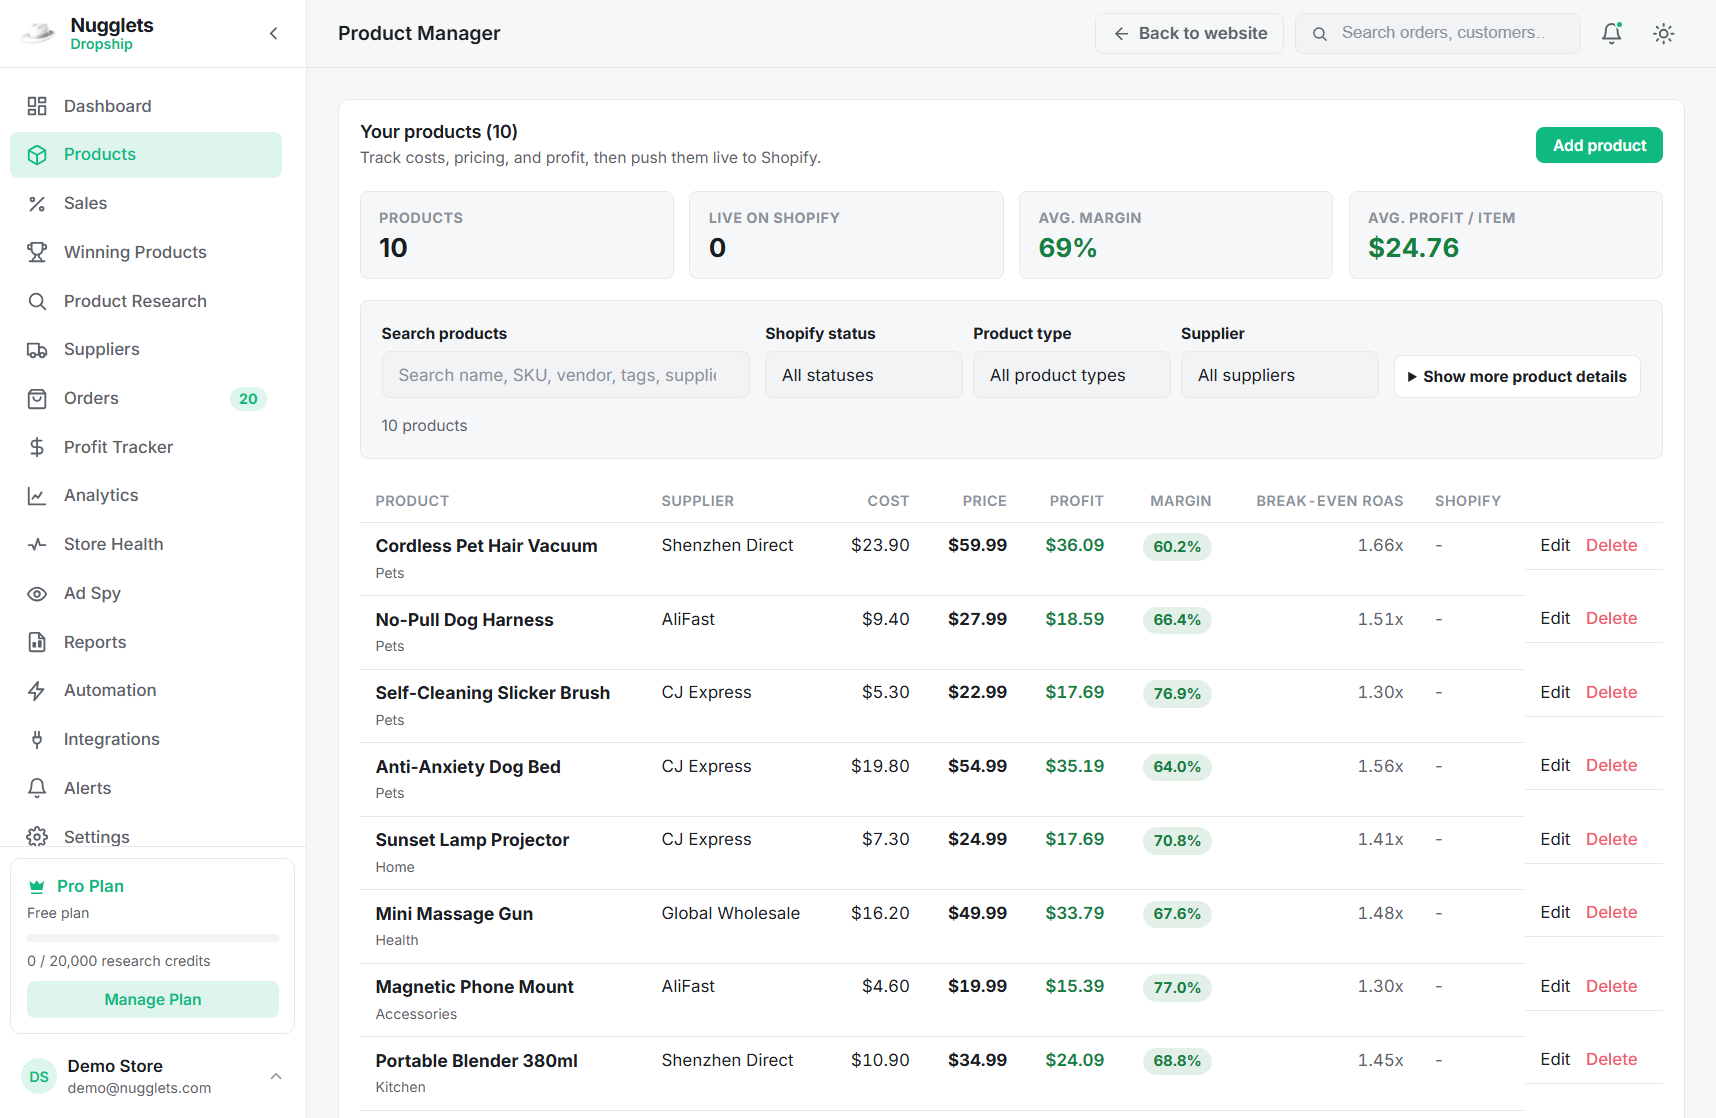Click the Store Health pulse icon

point(37,545)
